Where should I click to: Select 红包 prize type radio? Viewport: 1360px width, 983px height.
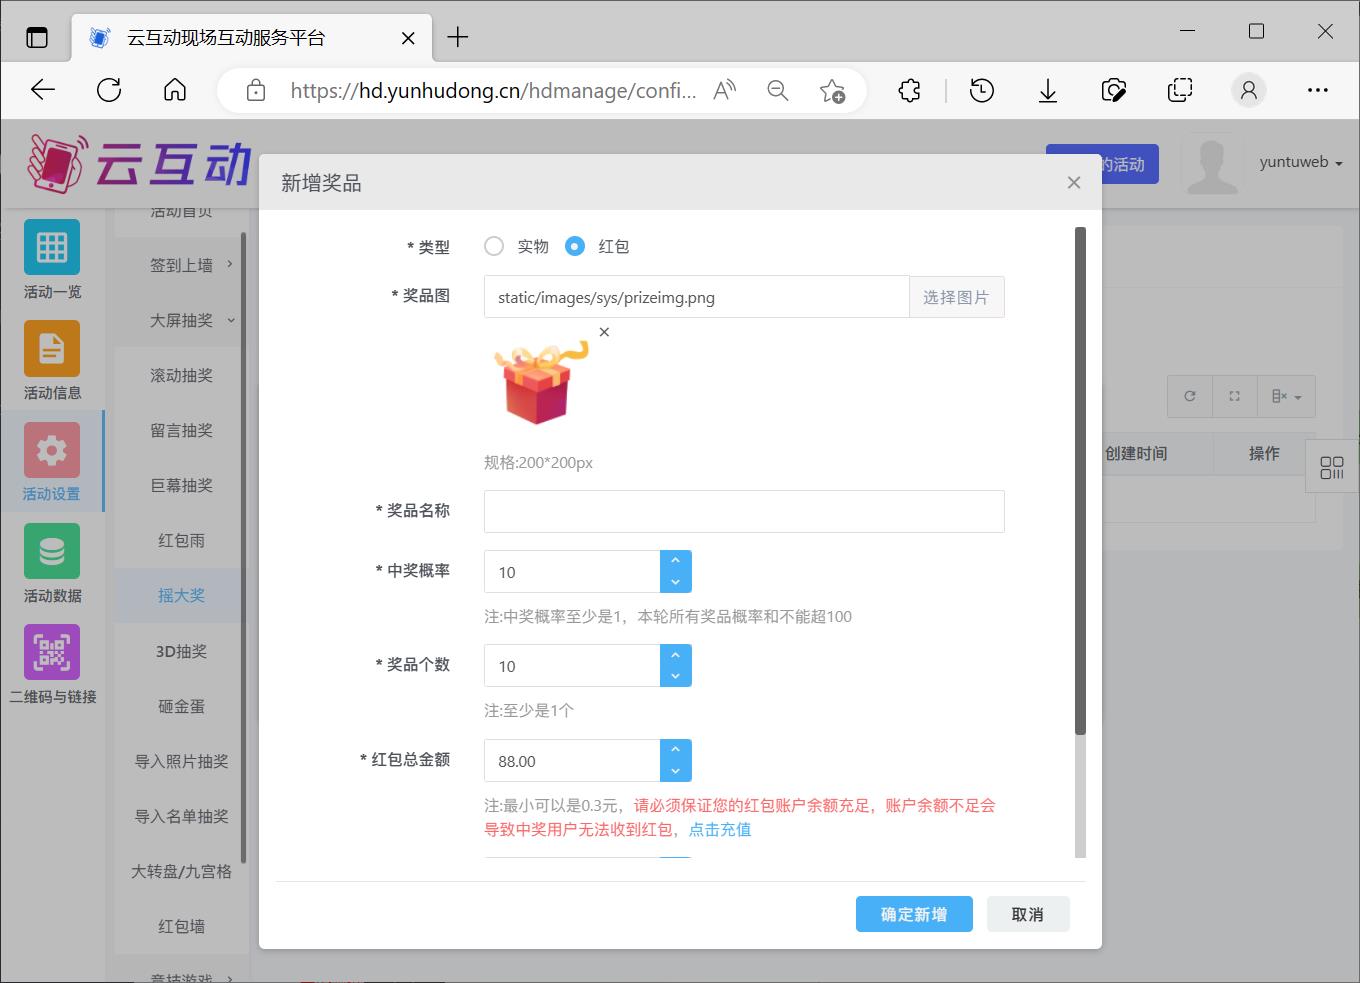(575, 246)
